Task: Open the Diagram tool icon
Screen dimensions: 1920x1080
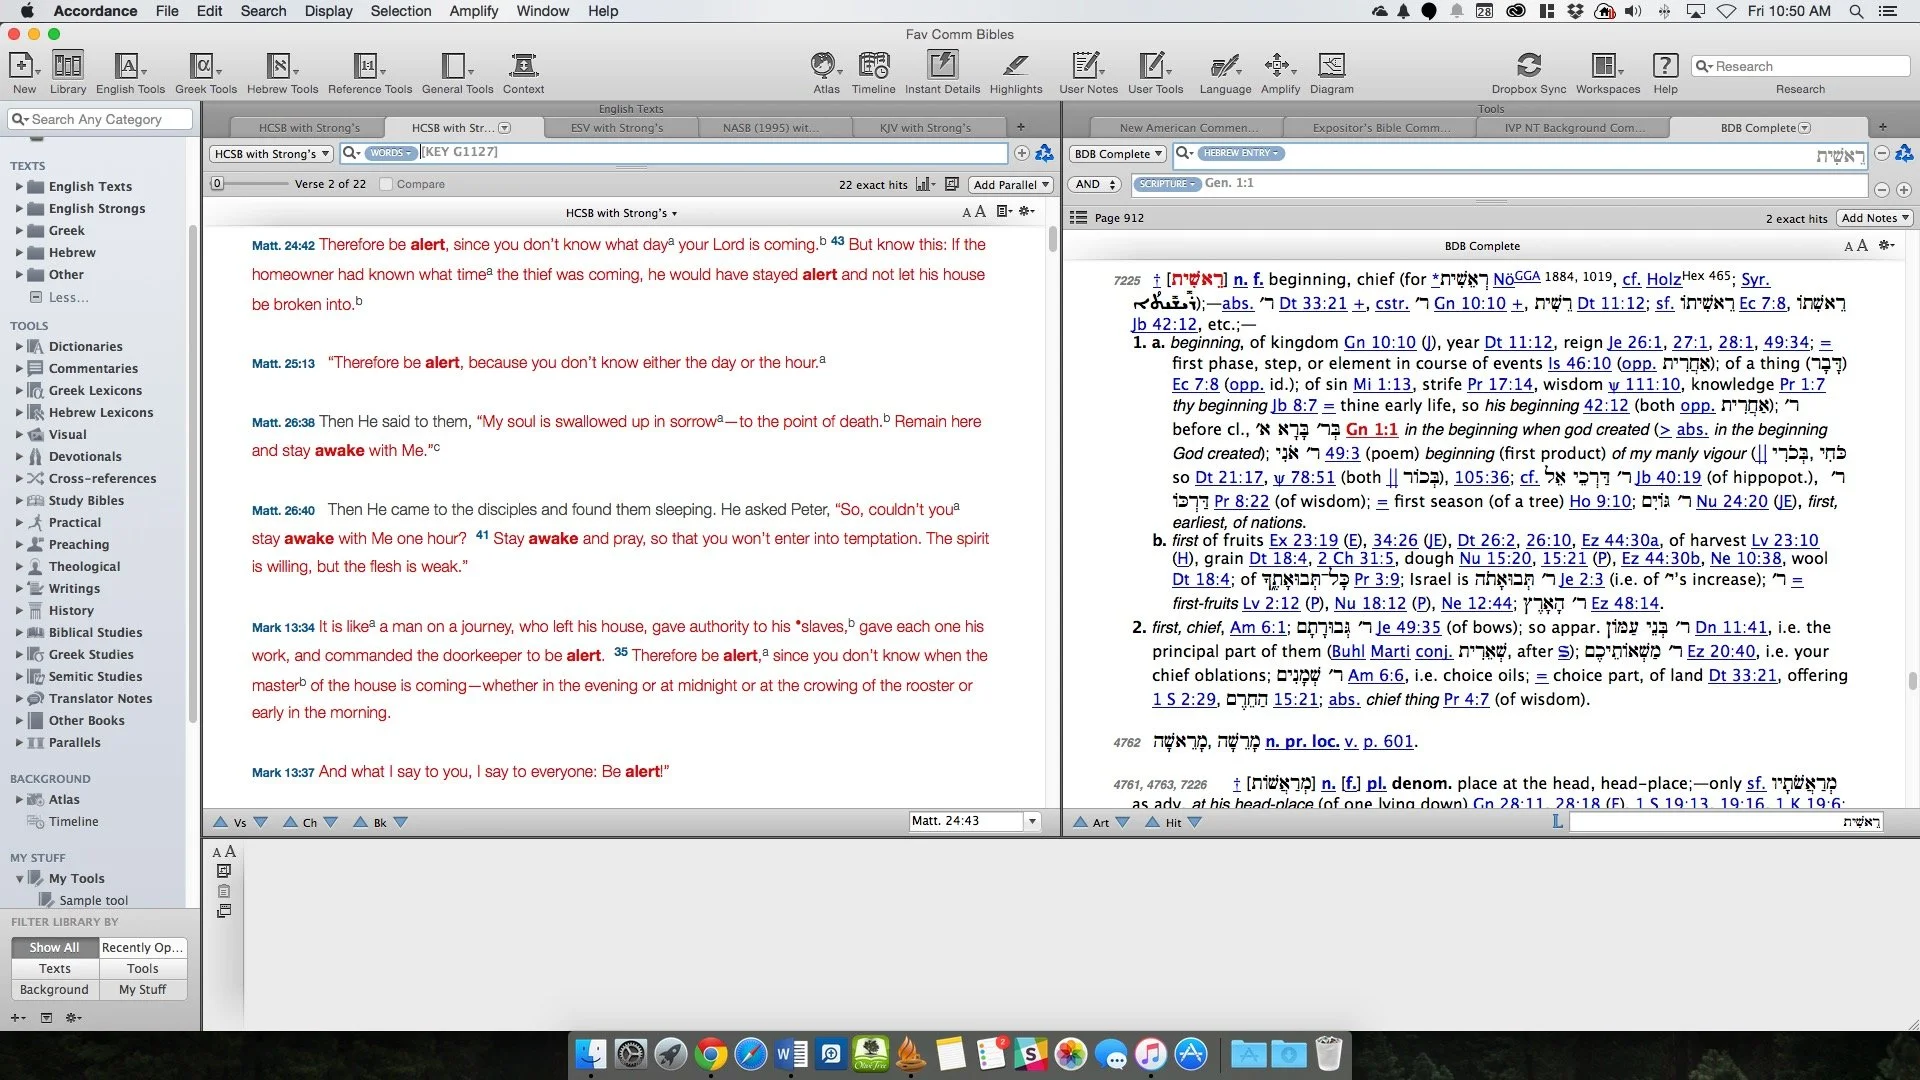Action: (x=1331, y=67)
